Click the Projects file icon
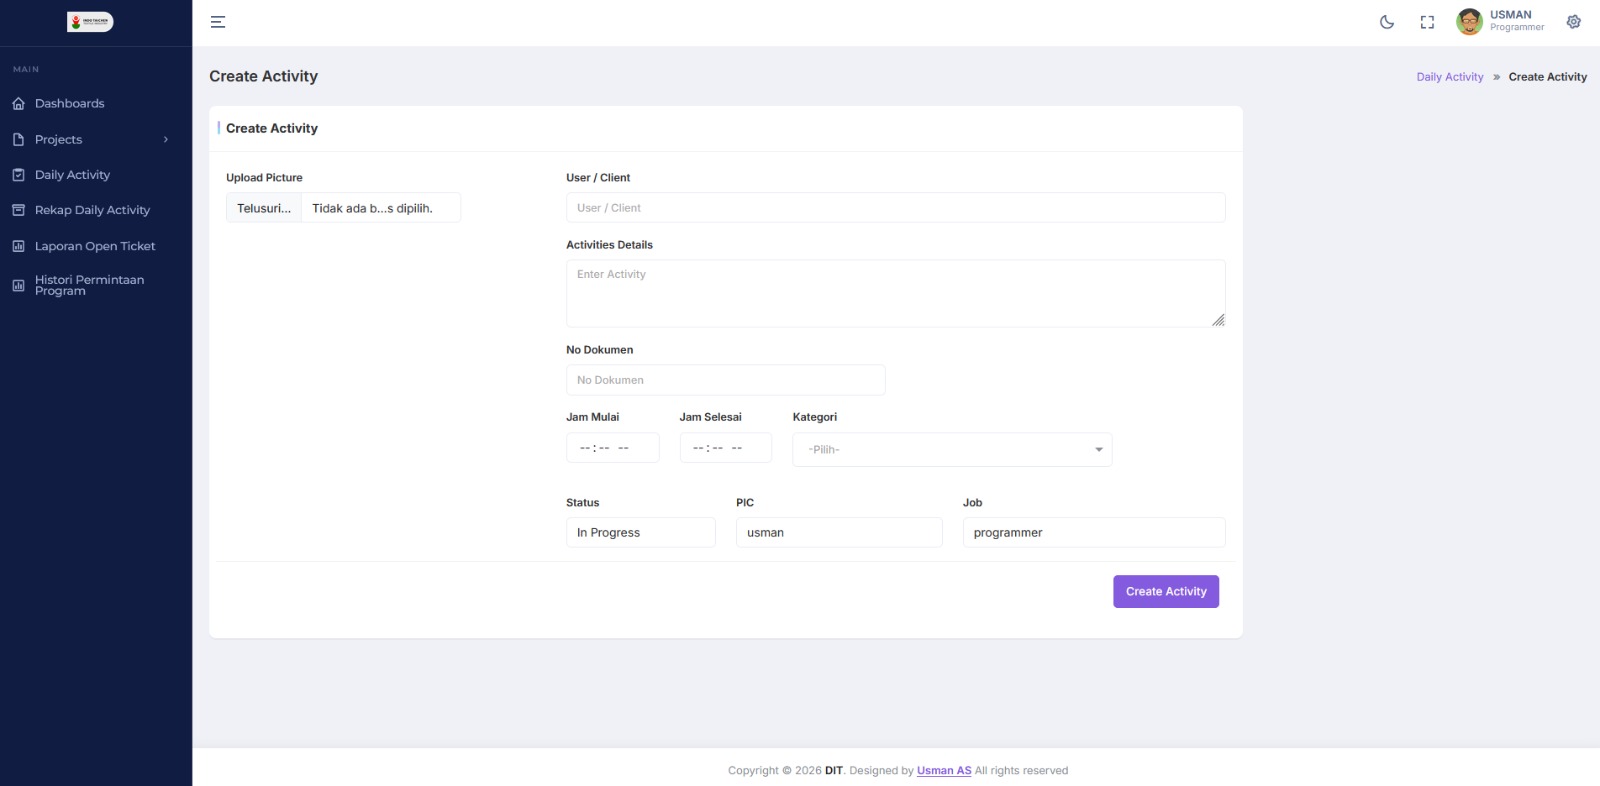Screen dimensions: 1600x786 [18, 140]
